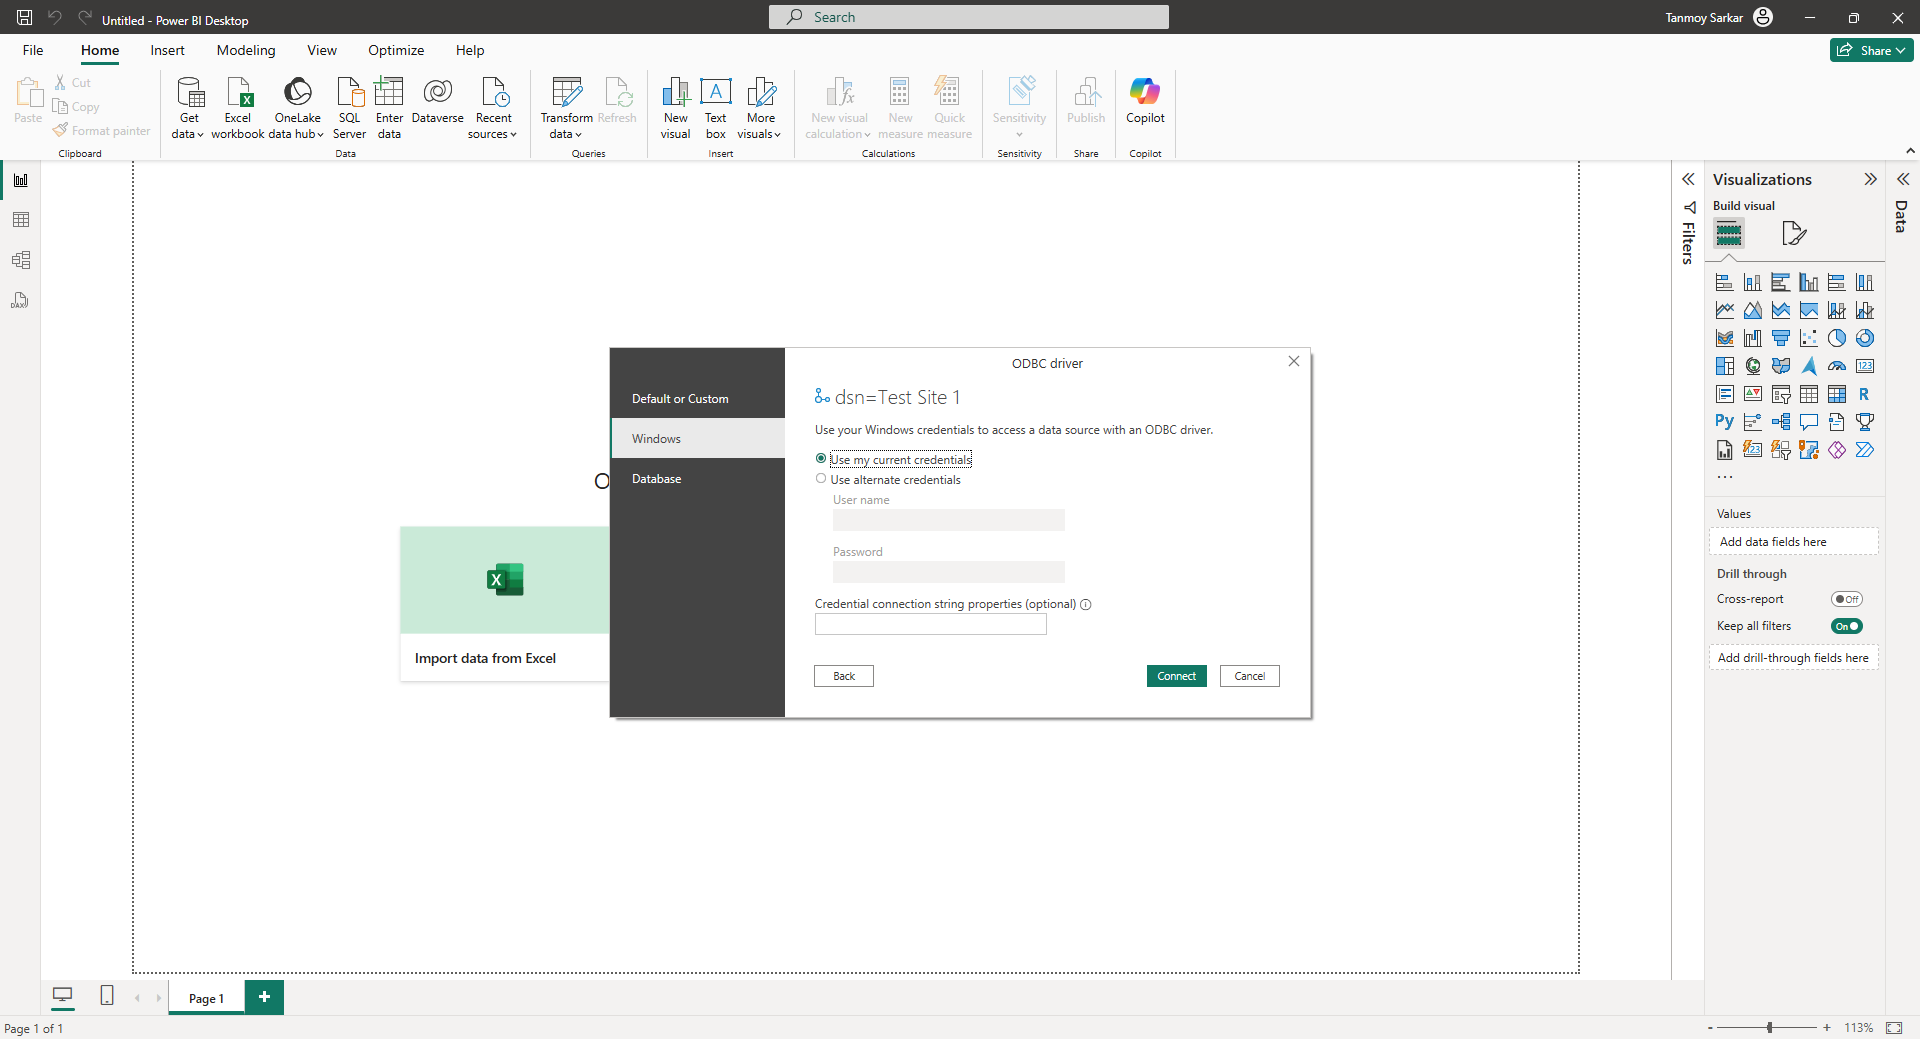Disable the Keep all filters toggle
The width and height of the screenshot is (1920, 1039).
(x=1846, y=626)
